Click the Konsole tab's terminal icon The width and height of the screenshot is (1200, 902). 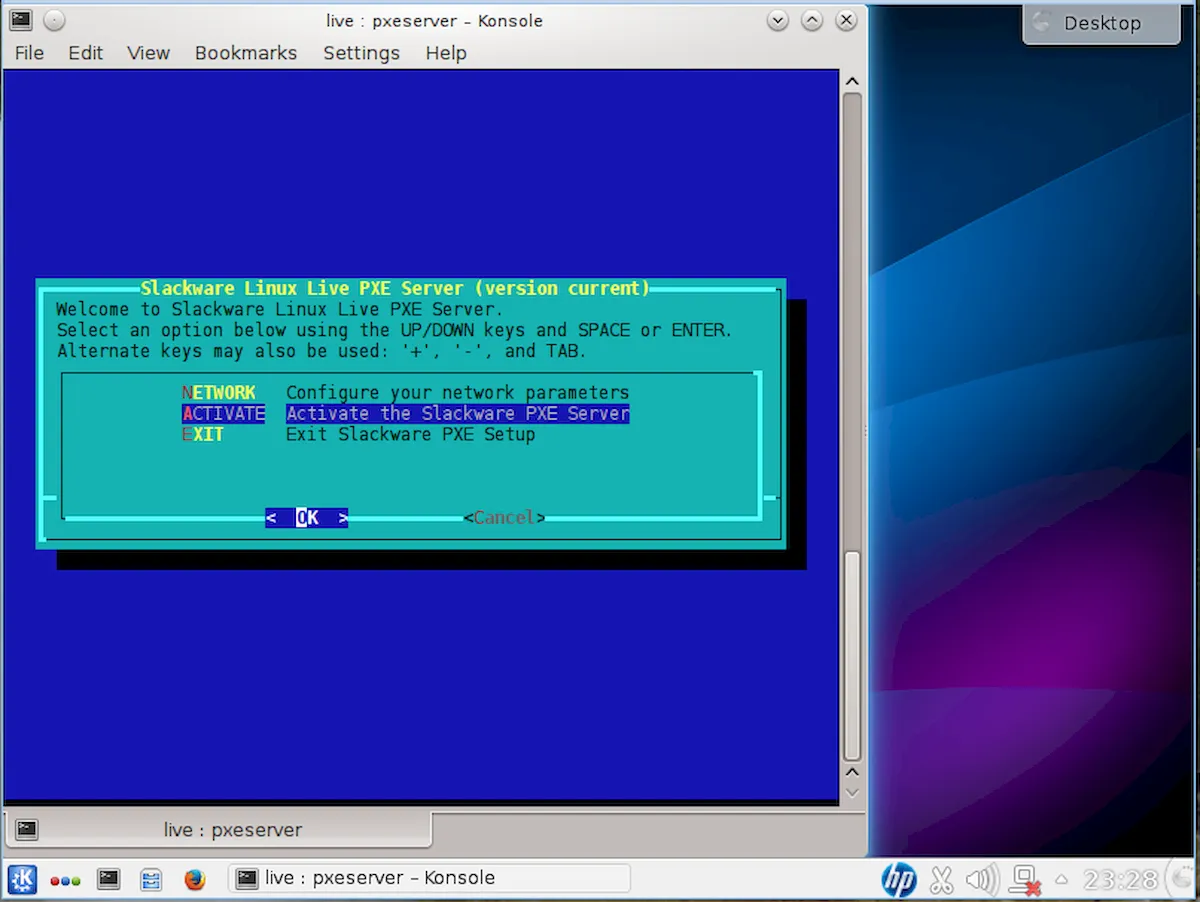coord(28,830)
